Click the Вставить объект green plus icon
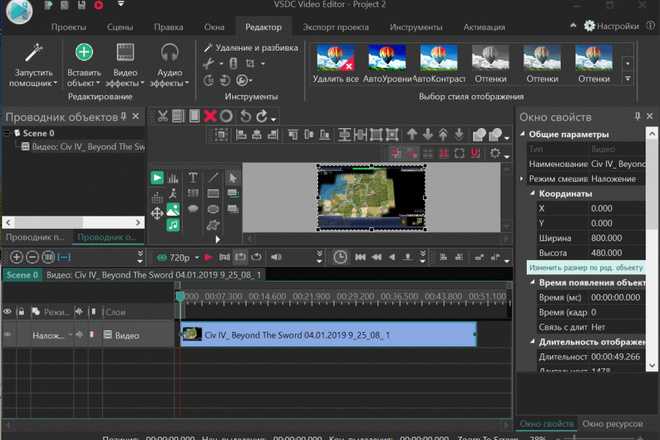 tap(84, 52)
